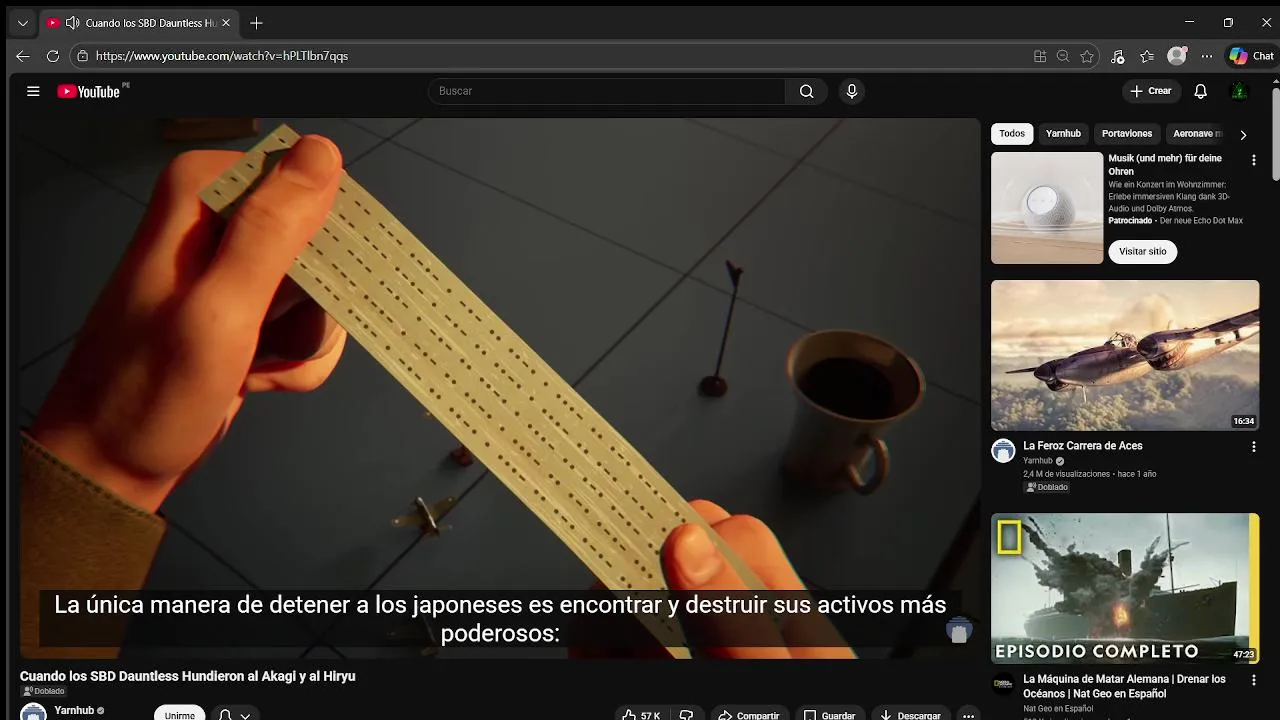The width and height of the screenshot is (1280, 720).
Task: Click the Visitar sitio button
Action: click(1143, 252)
